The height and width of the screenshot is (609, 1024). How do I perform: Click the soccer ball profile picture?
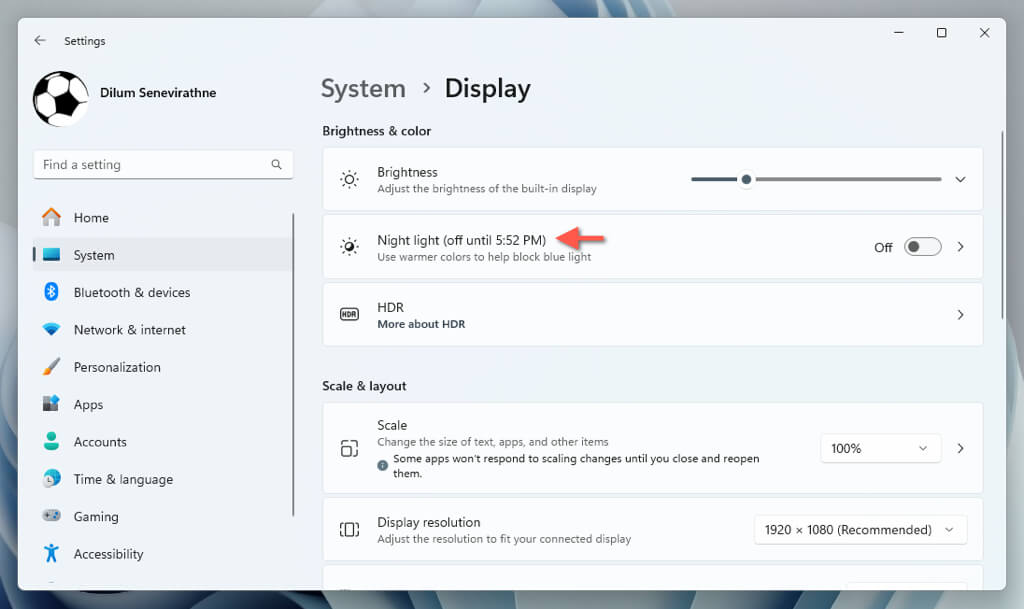(x=61, y=99)
